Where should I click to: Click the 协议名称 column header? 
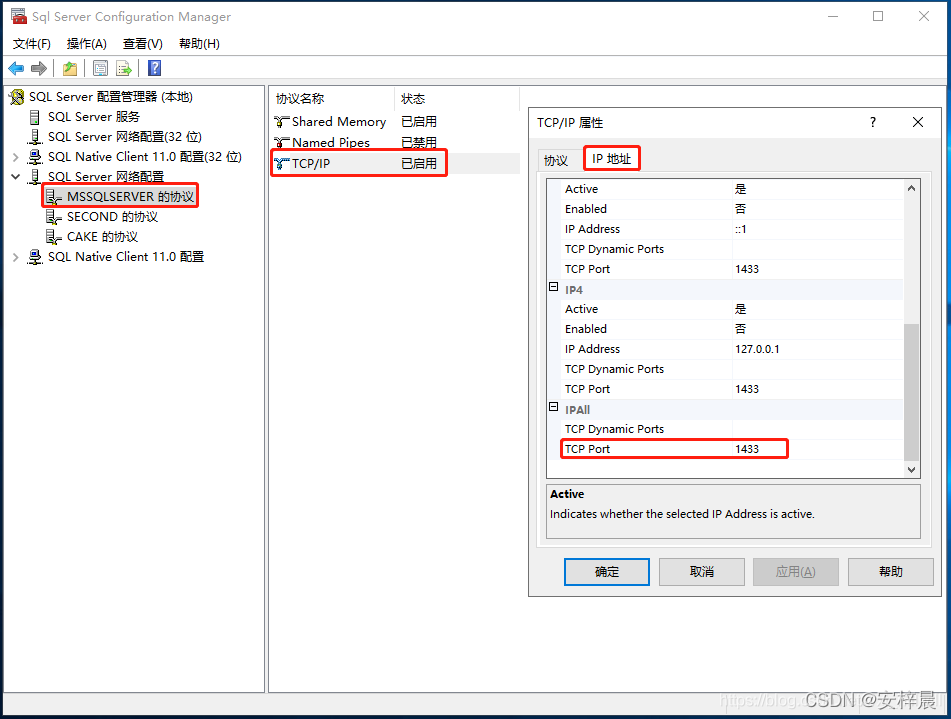coord(332,99)
